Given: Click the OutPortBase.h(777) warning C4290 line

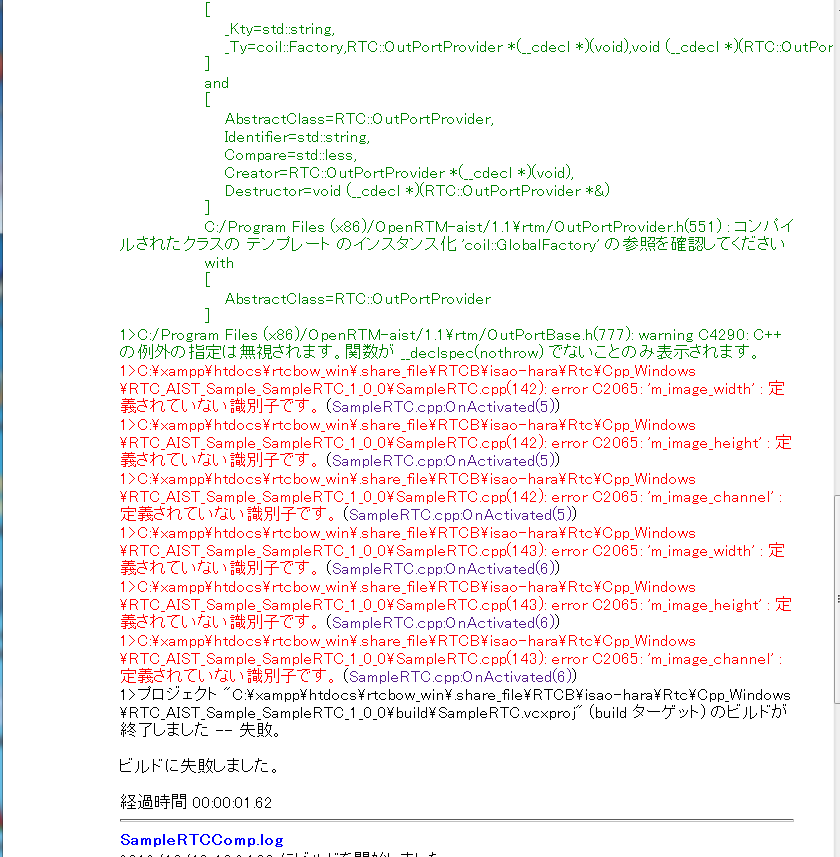Looking at the screenshot, I should [450, 343].
